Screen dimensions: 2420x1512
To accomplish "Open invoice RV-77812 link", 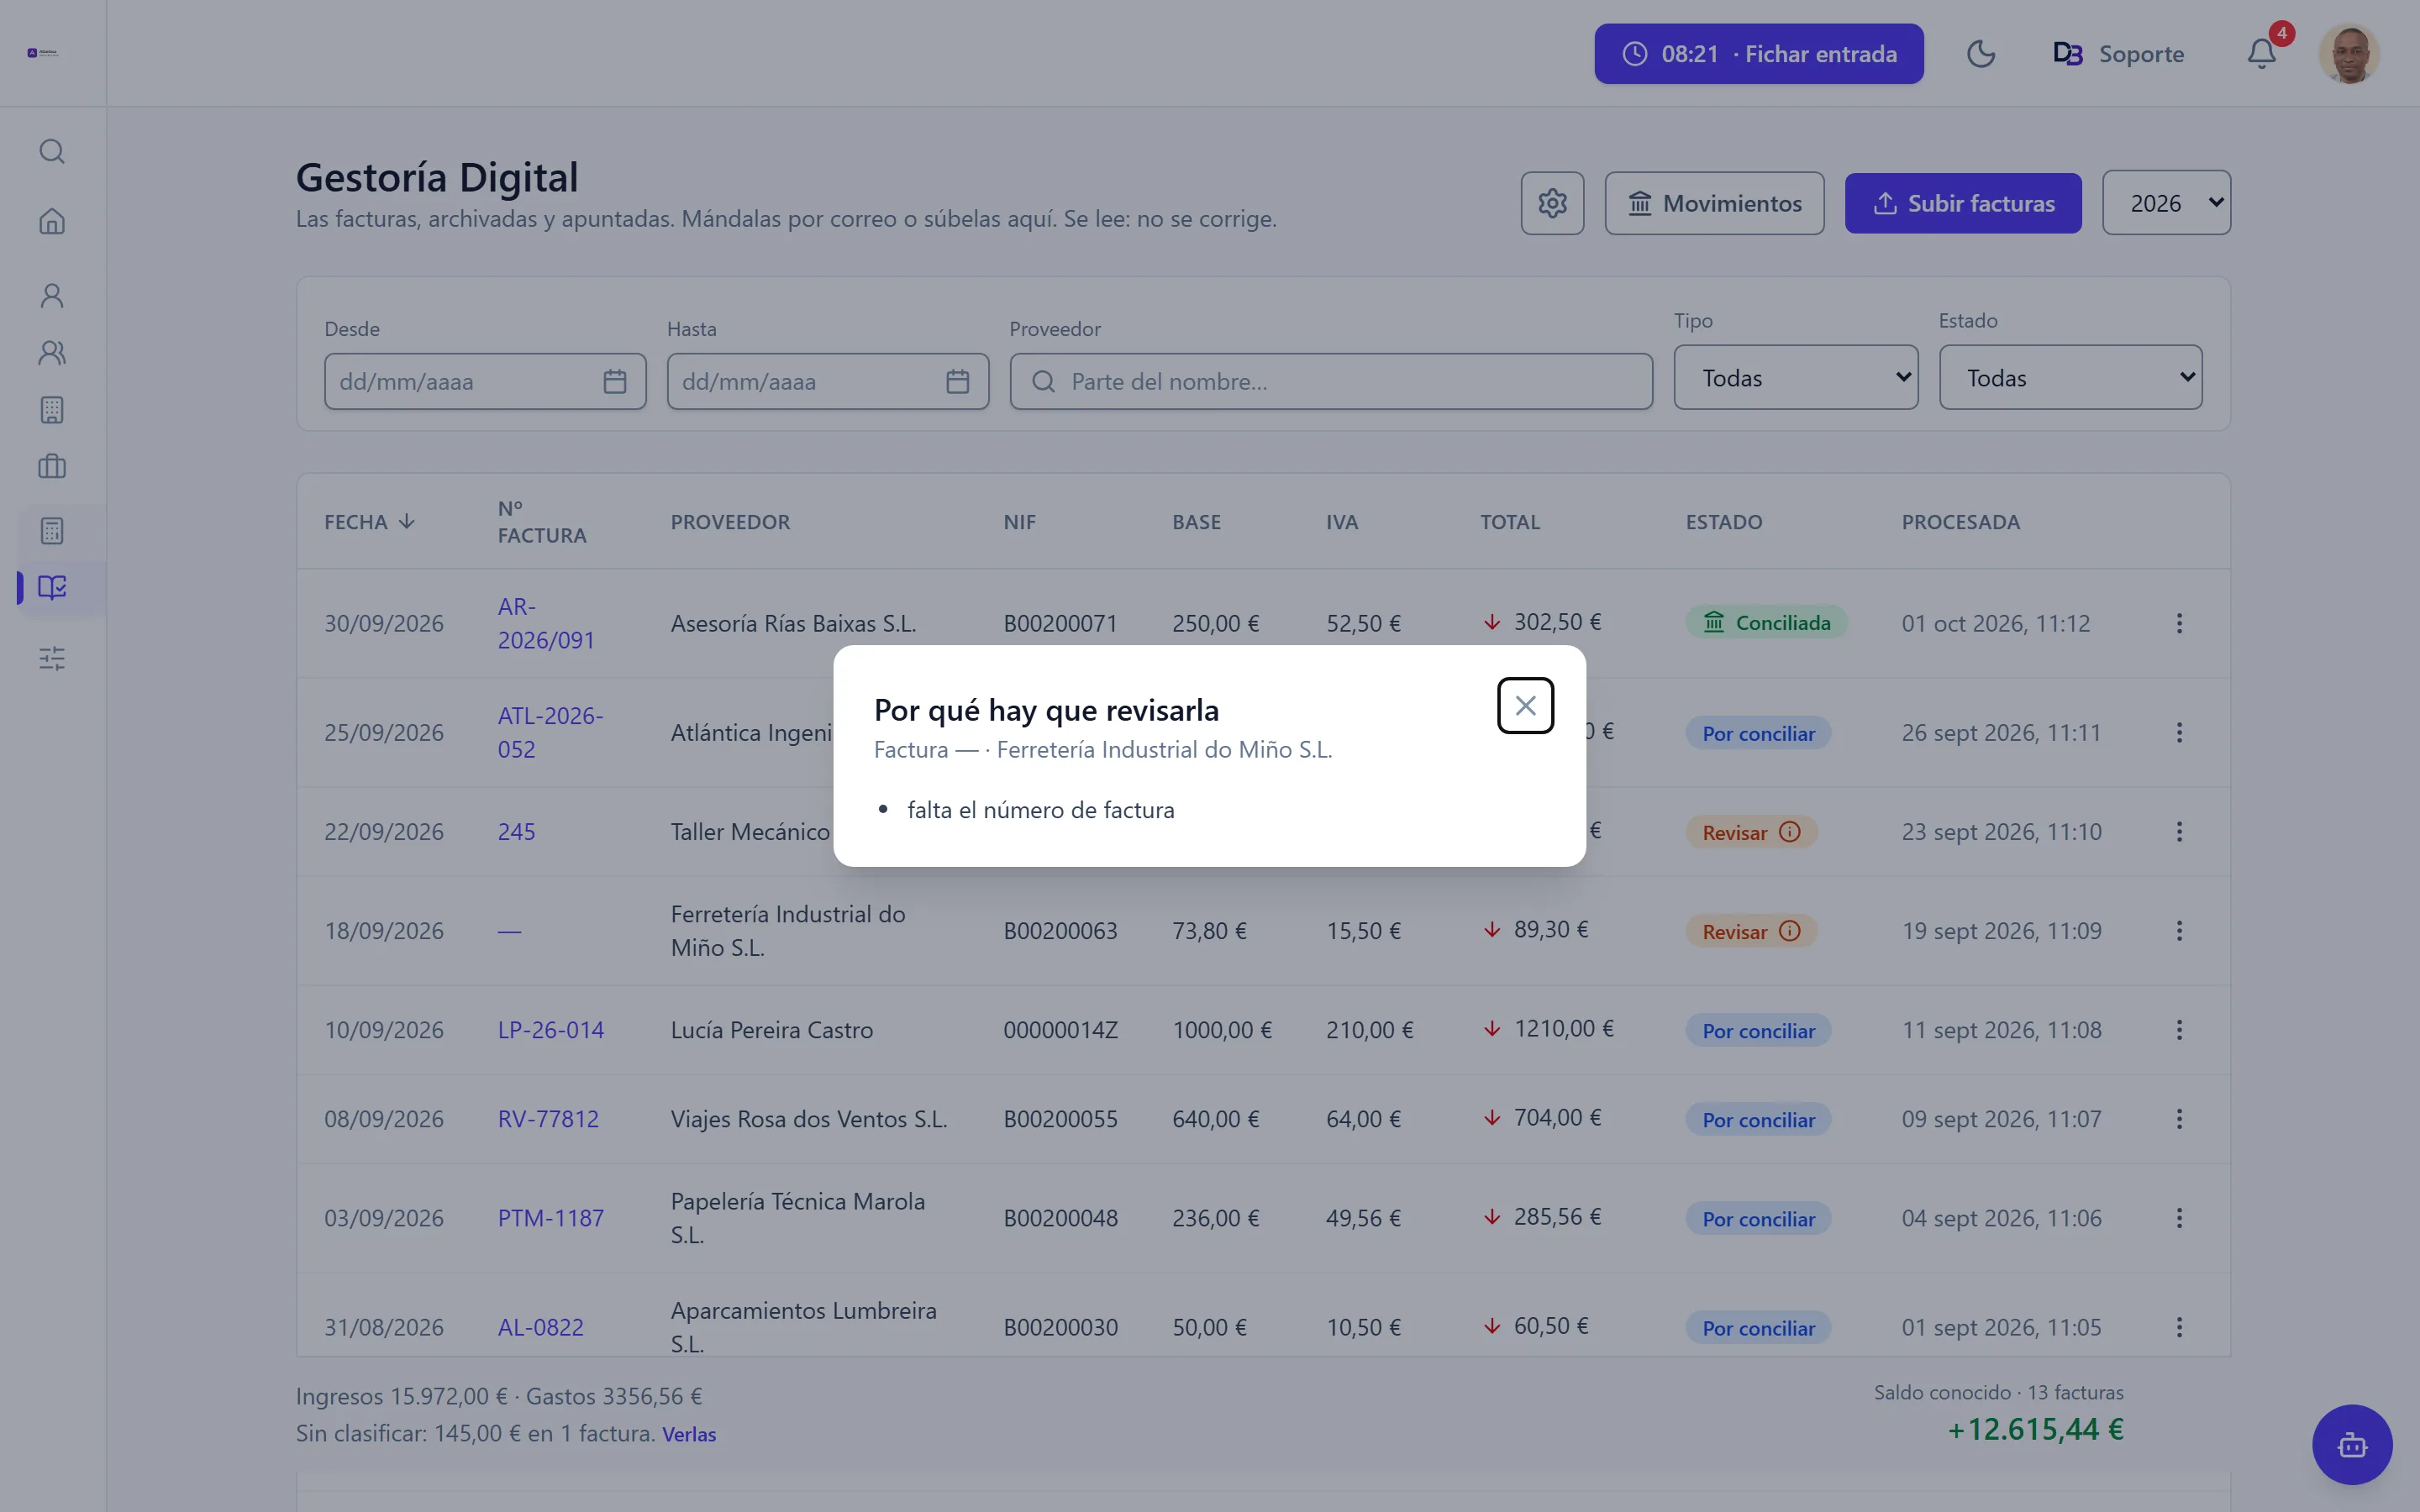I will (548, 1119).
